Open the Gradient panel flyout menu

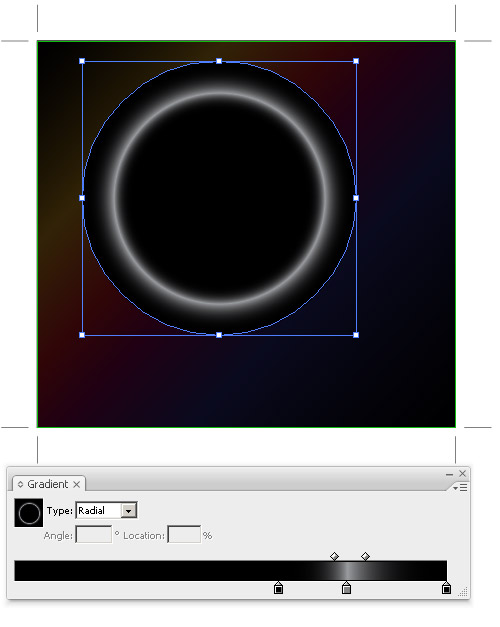460,487
